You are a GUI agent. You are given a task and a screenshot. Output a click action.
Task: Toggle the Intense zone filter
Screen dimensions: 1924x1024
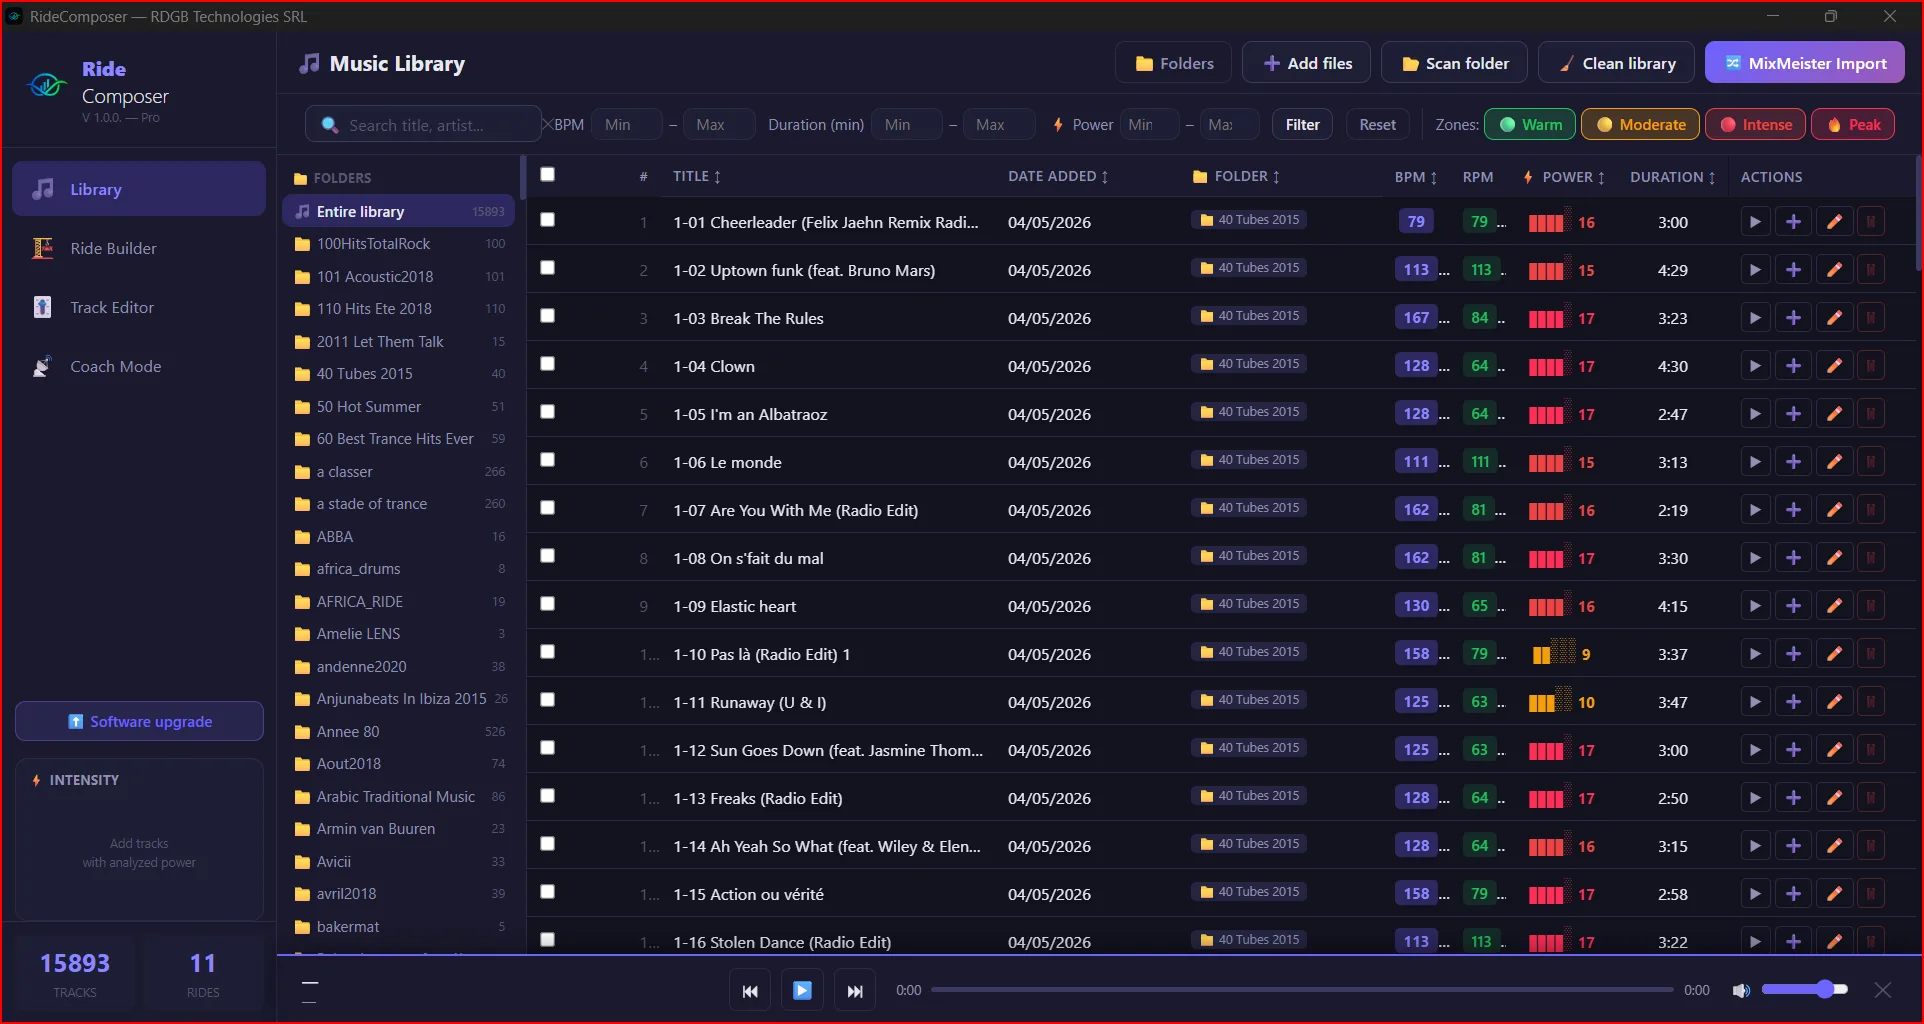[x=1755, y=124]
